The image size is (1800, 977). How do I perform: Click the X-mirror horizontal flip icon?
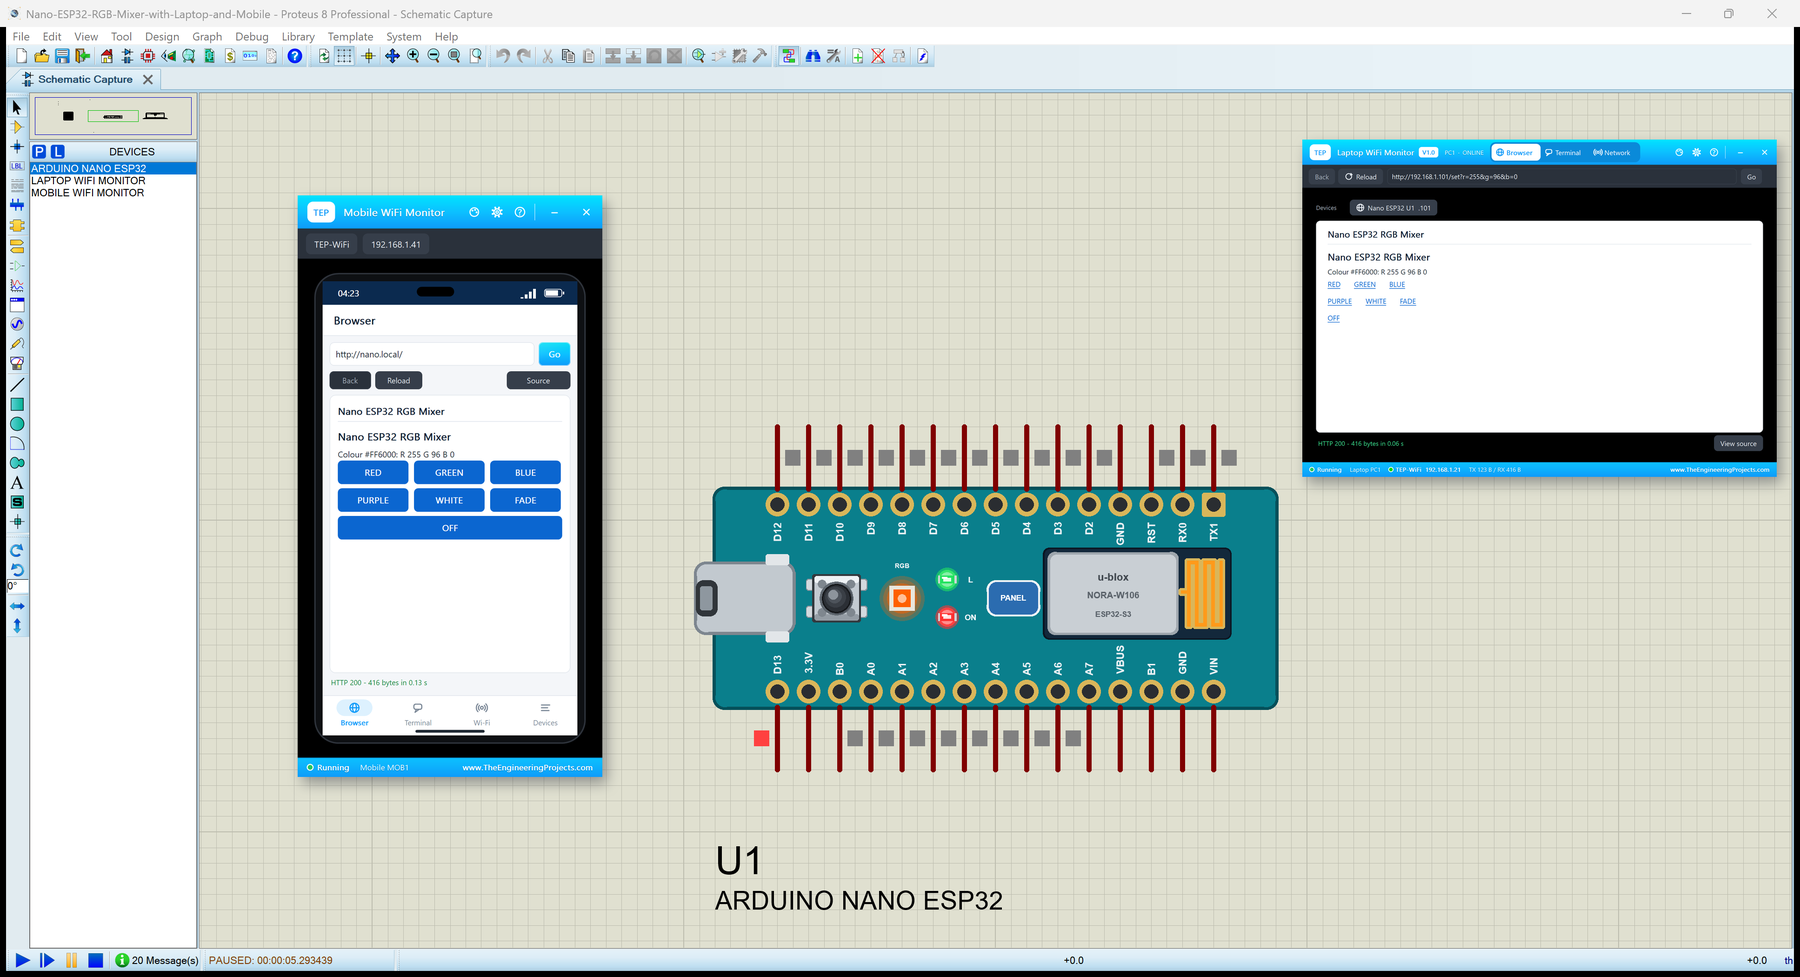coord(17,606)
